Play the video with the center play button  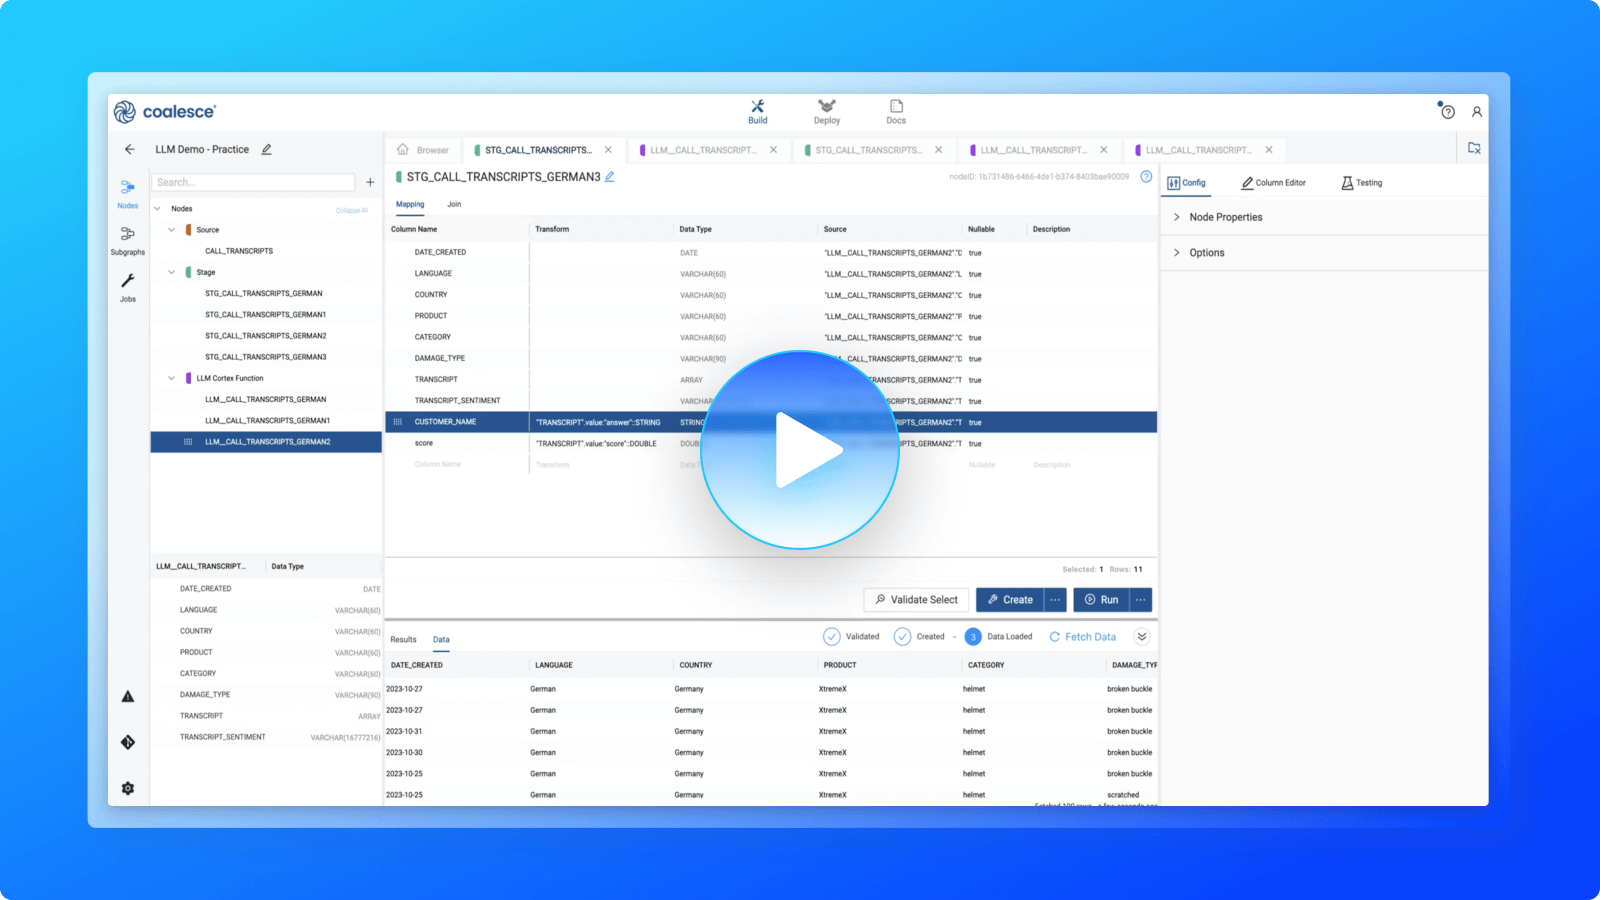pos(800,450)
